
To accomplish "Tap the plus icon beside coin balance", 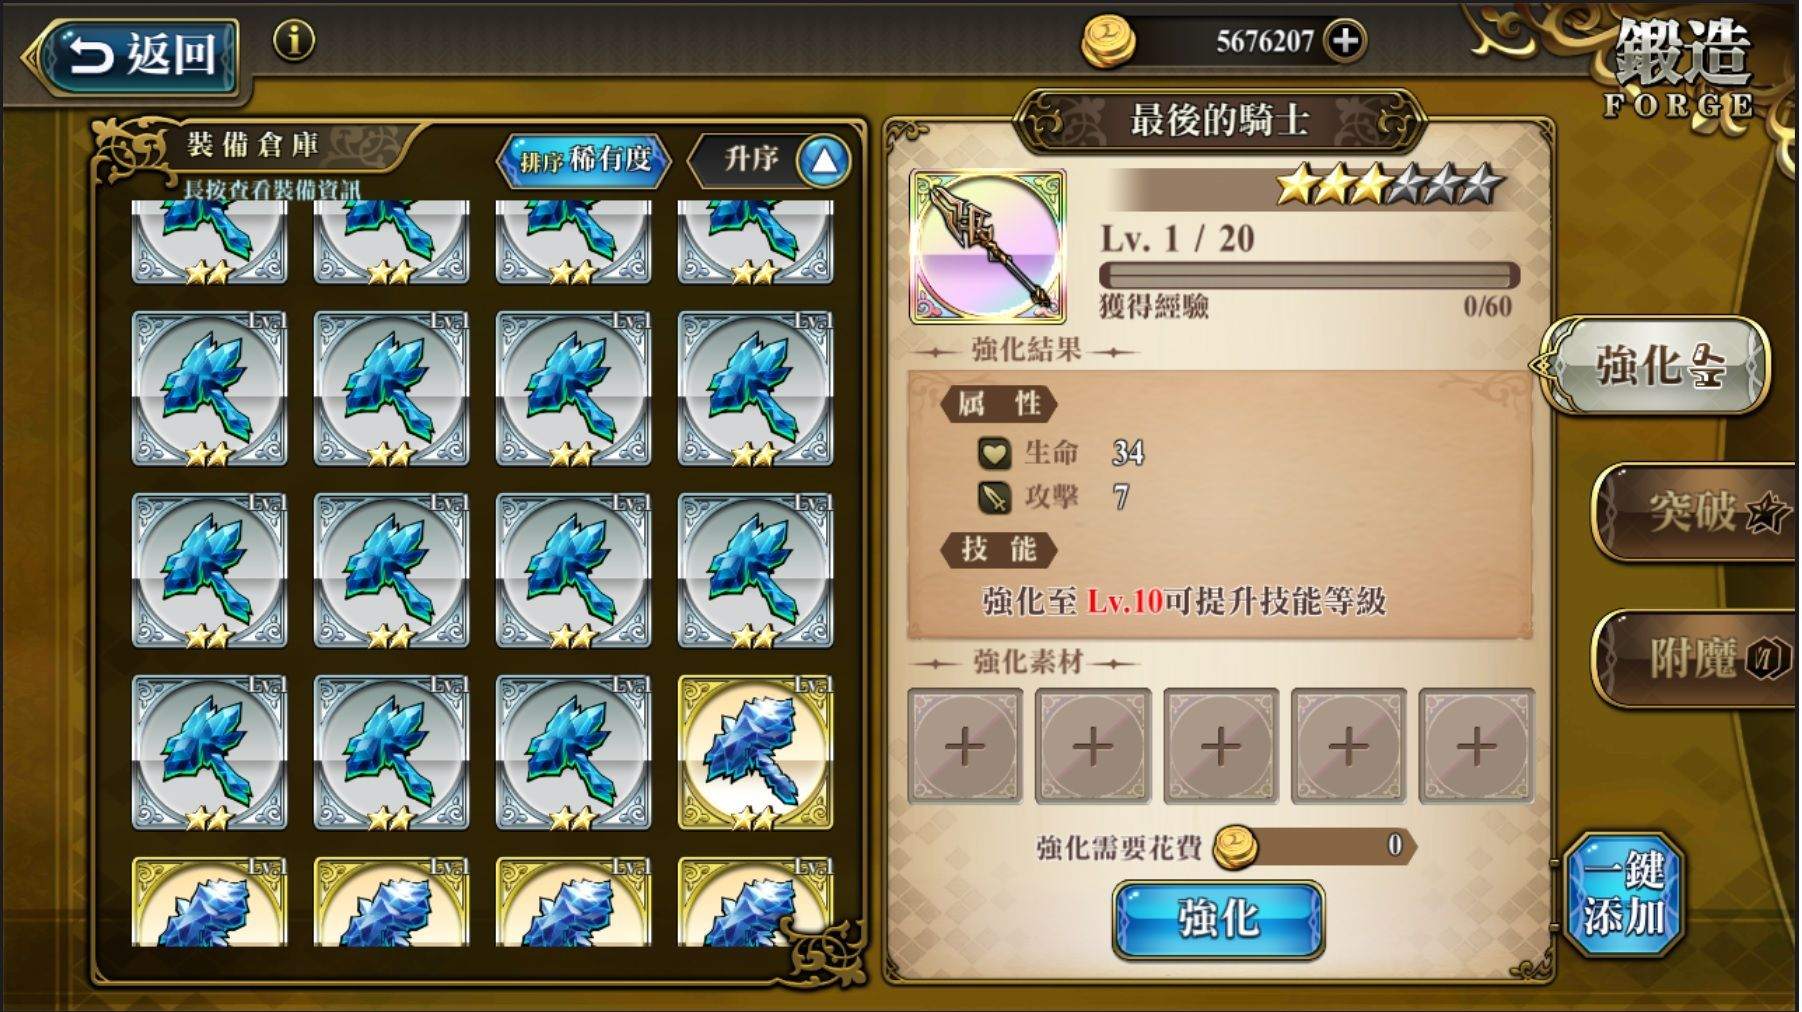I will click(x=1345, y=41).
